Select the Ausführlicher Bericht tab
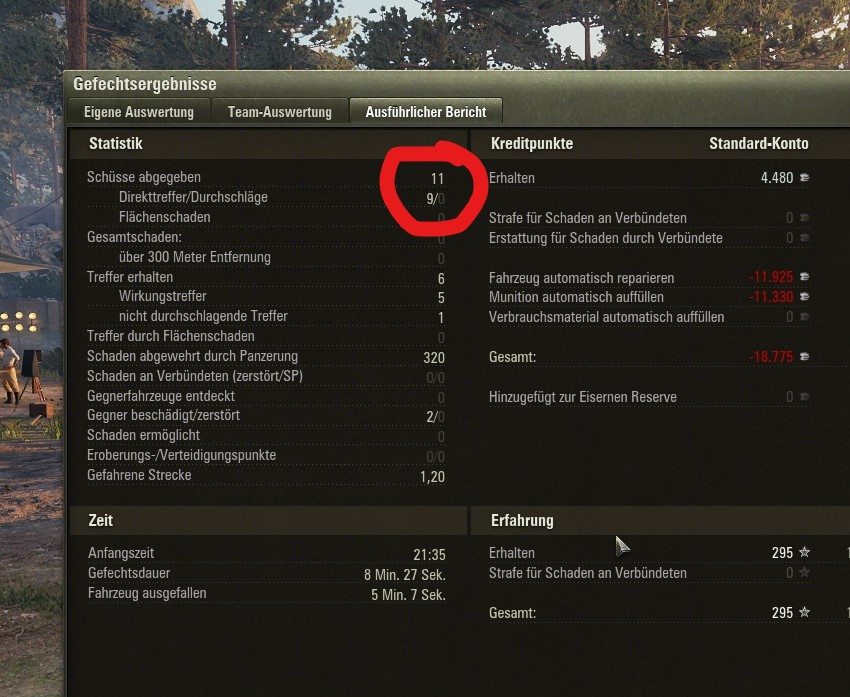850x697 pixels. pyautogui.click(x=426, y=112)
